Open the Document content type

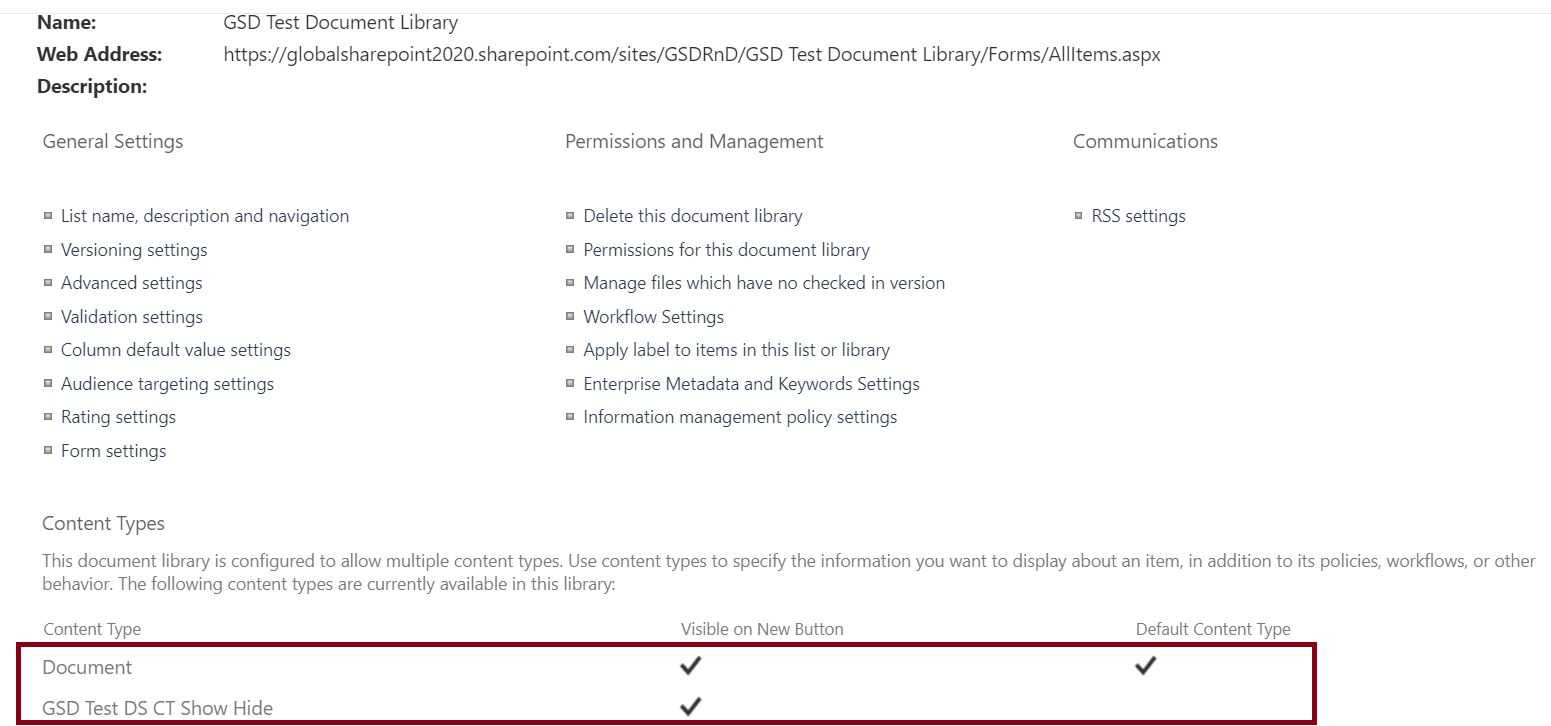[87, 667]
